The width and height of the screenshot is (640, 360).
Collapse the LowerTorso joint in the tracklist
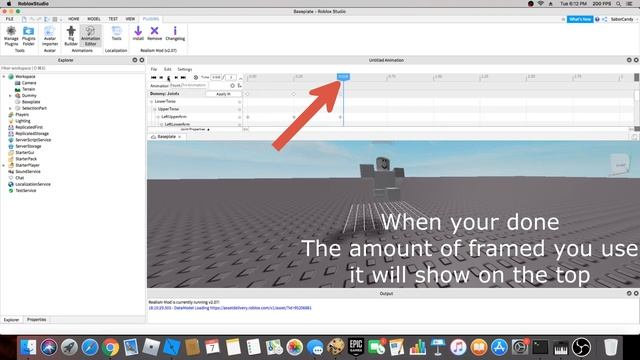pyautogui.click(x=151, y=101)
